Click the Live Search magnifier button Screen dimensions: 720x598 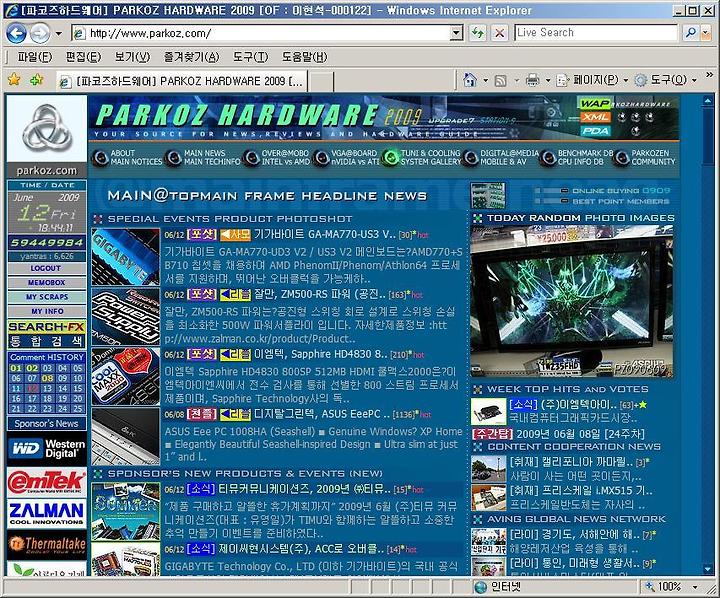690,33
